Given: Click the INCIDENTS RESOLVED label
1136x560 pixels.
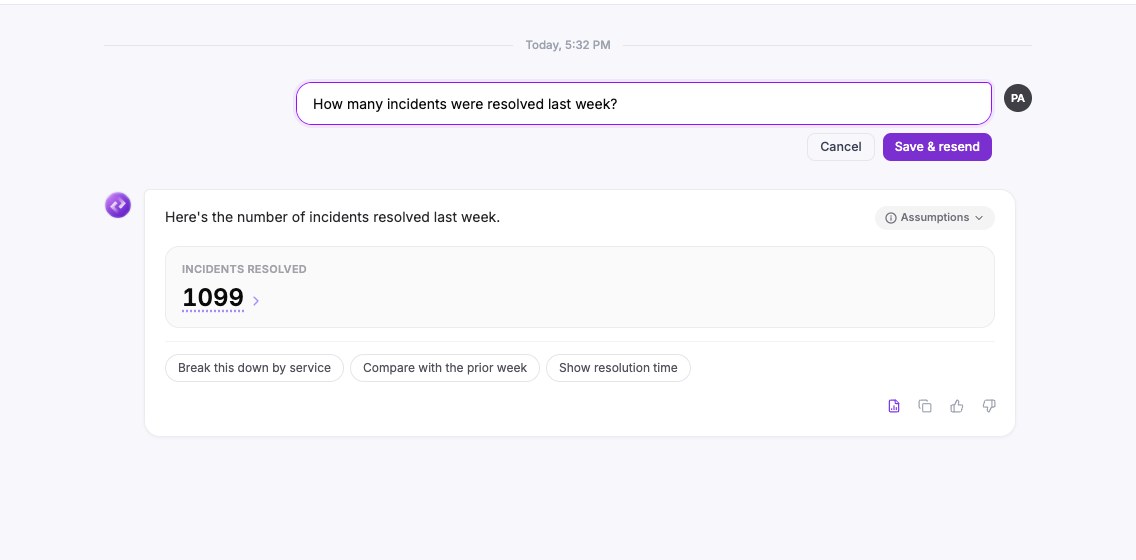Looking at the screenshot, I should click(244, 269).
